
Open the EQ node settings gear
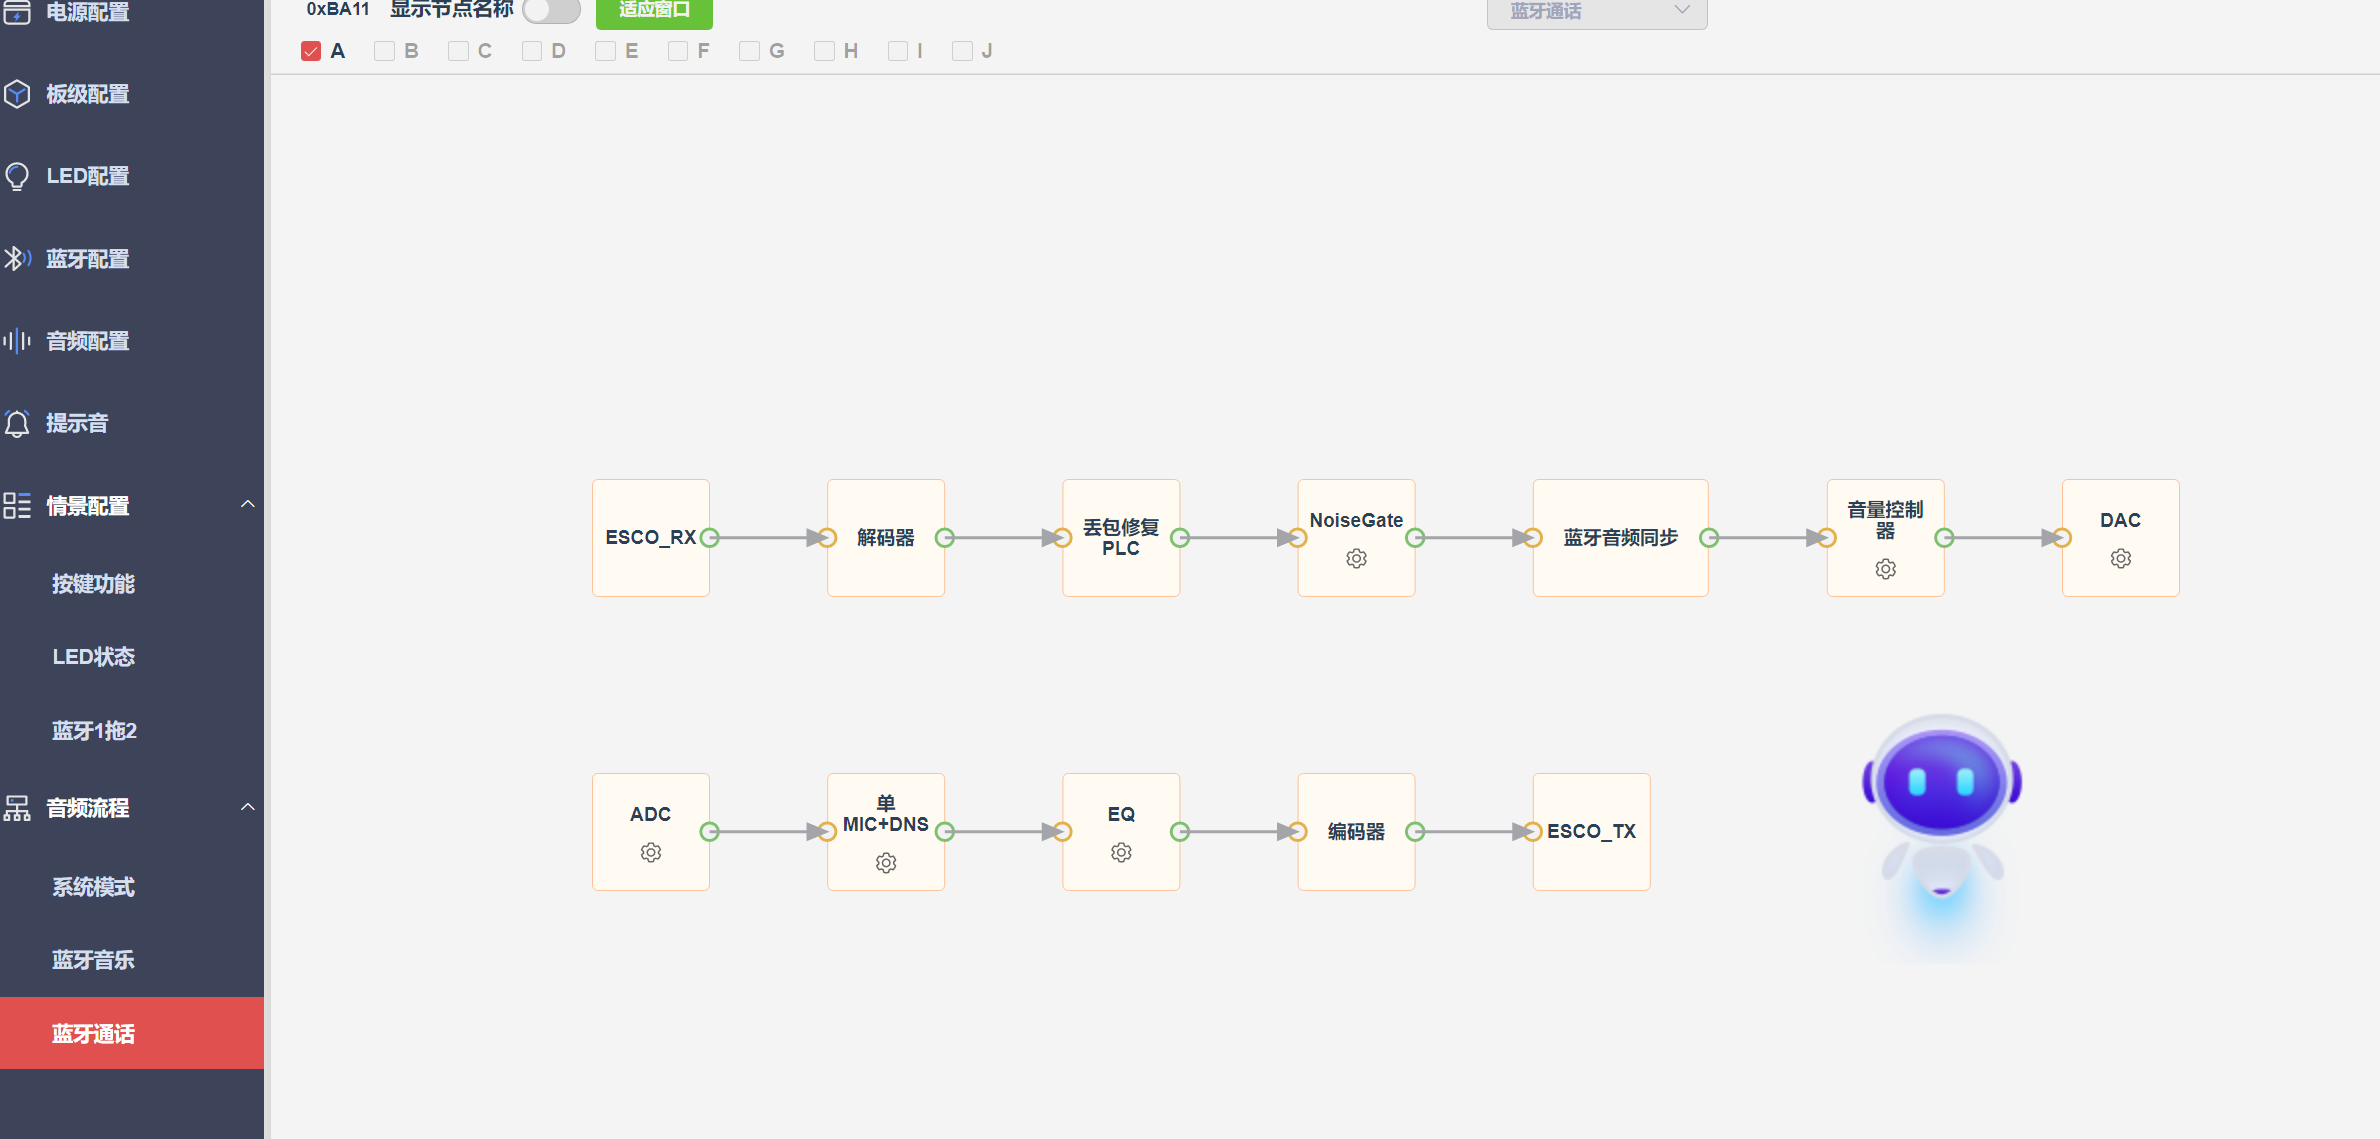(1121, 852)
